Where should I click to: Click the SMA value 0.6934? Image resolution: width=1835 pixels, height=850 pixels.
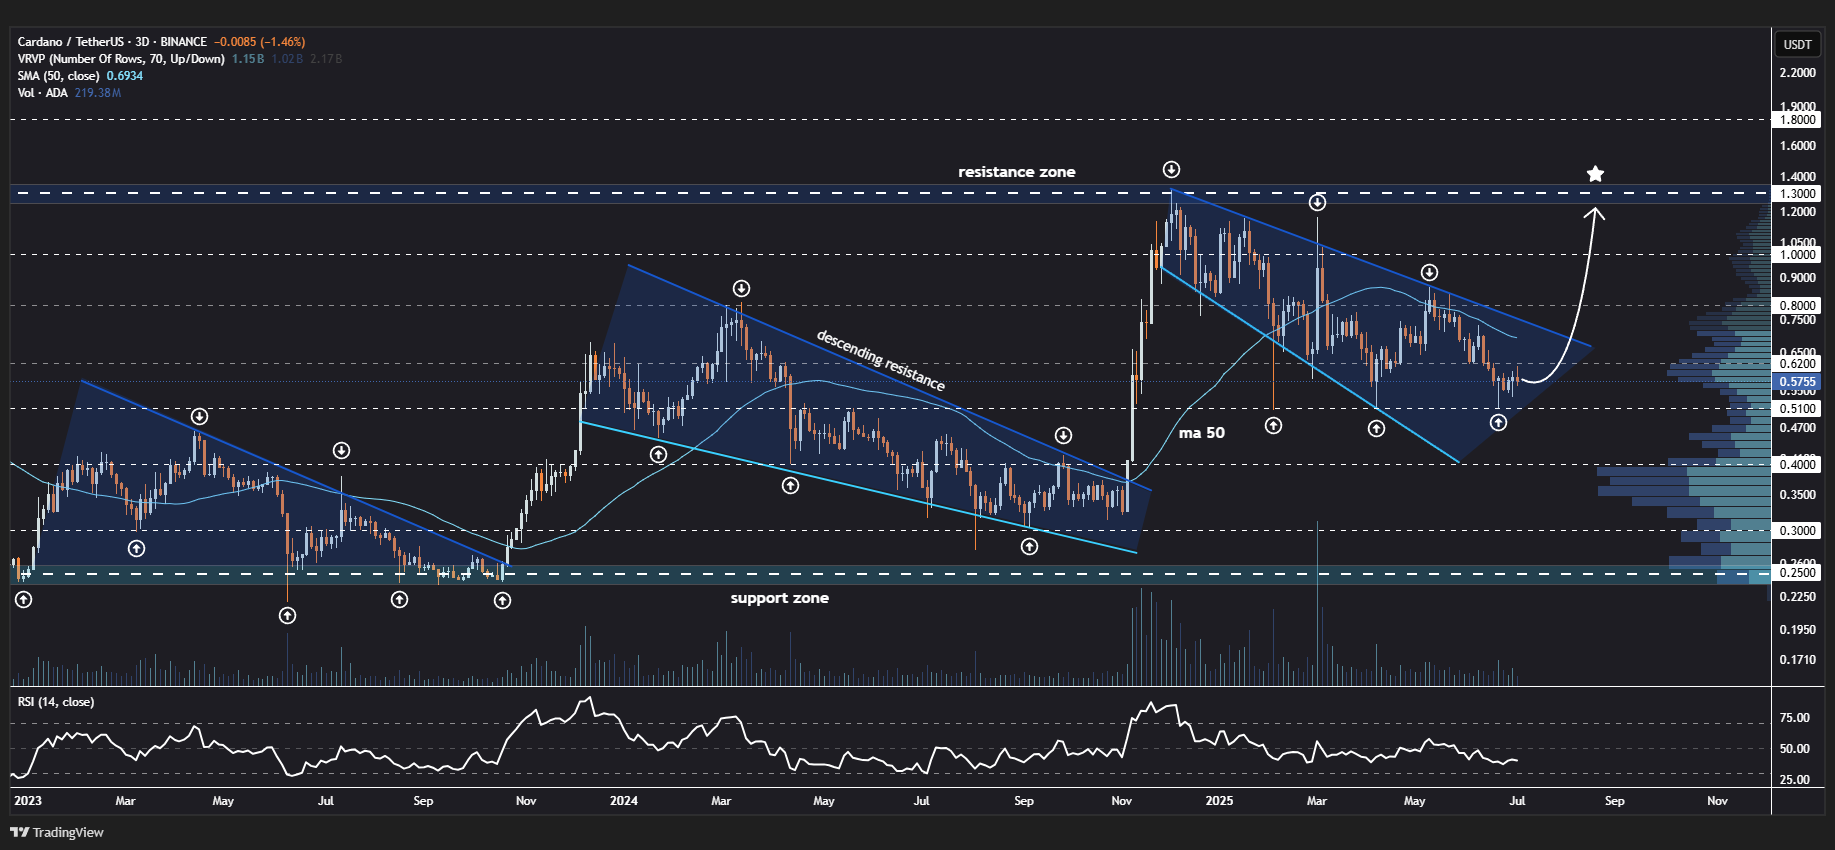pos(125,76)
